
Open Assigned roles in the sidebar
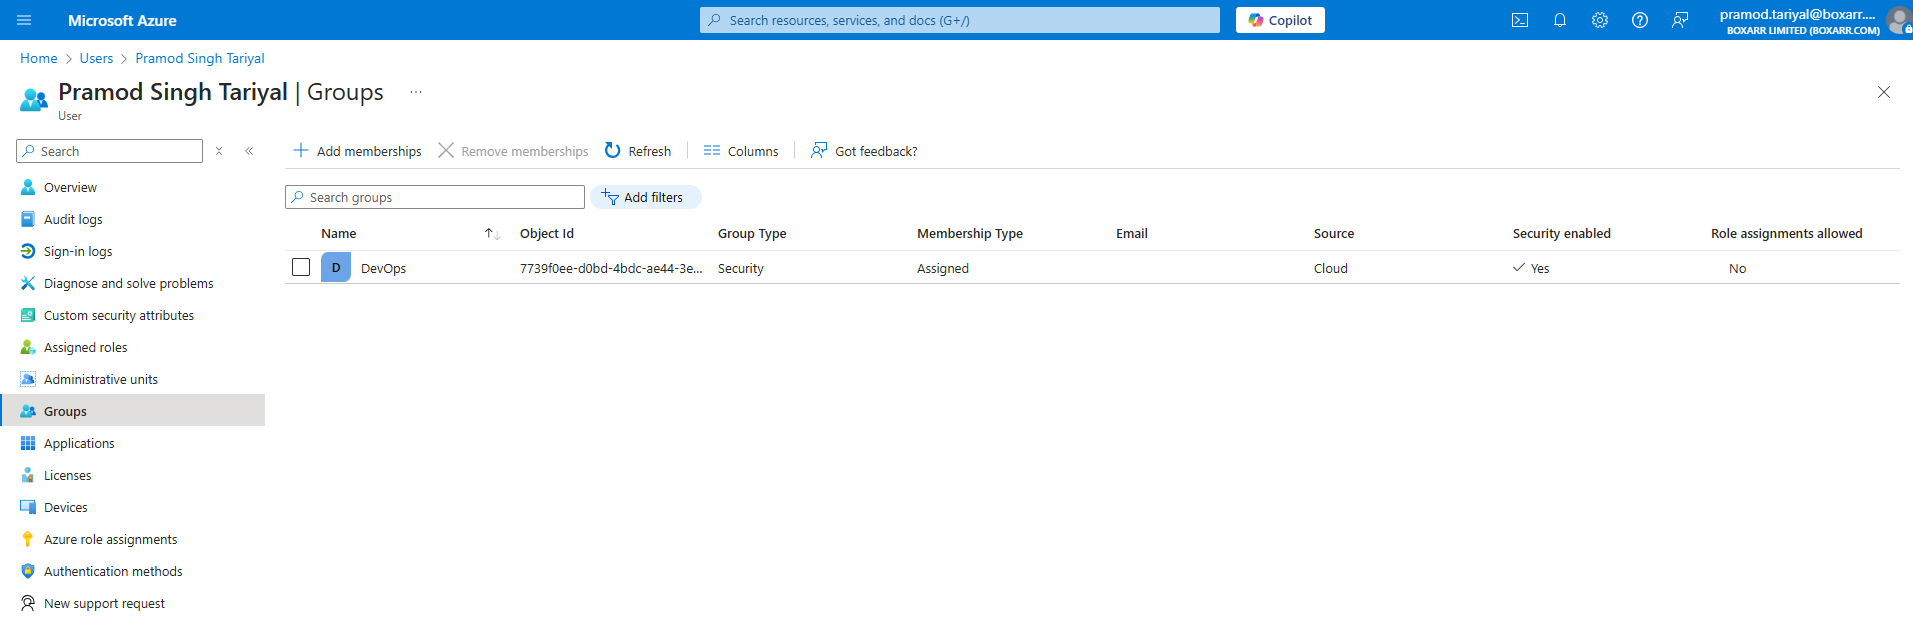tap(85, 347)
